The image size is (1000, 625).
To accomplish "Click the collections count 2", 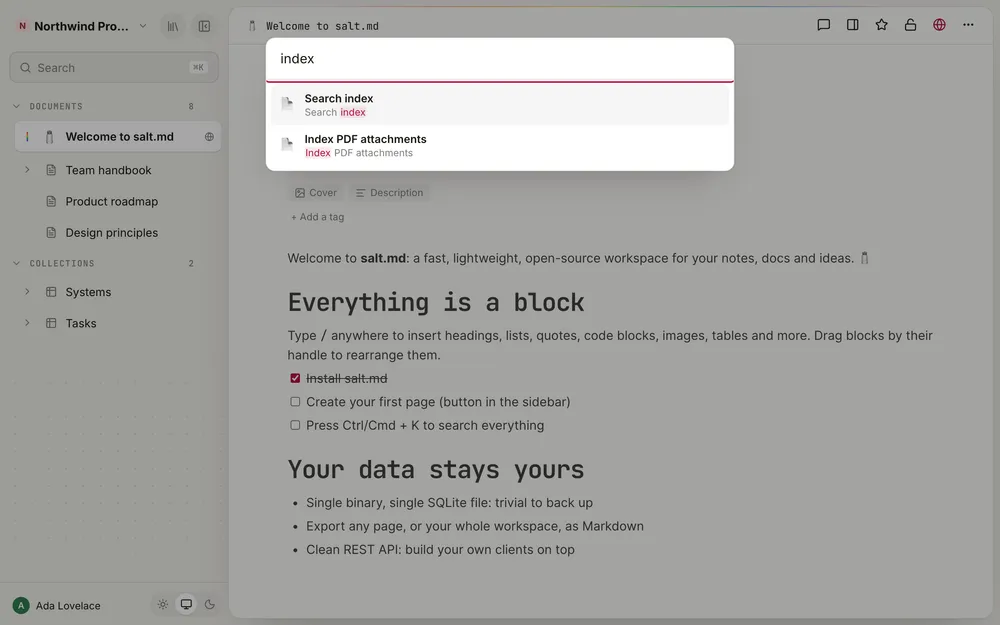I will pos(191,263).
